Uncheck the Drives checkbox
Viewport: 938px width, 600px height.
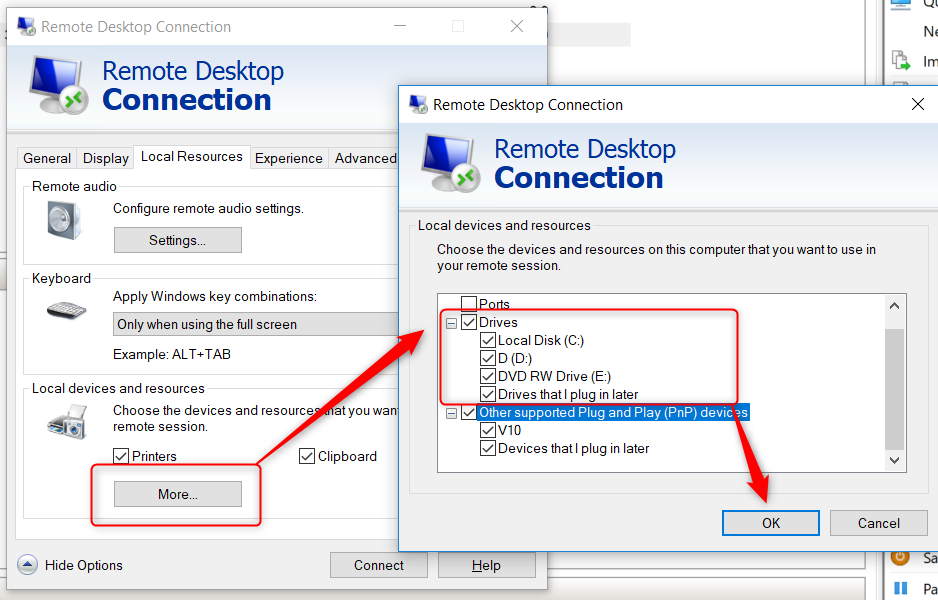click(469, 322)
